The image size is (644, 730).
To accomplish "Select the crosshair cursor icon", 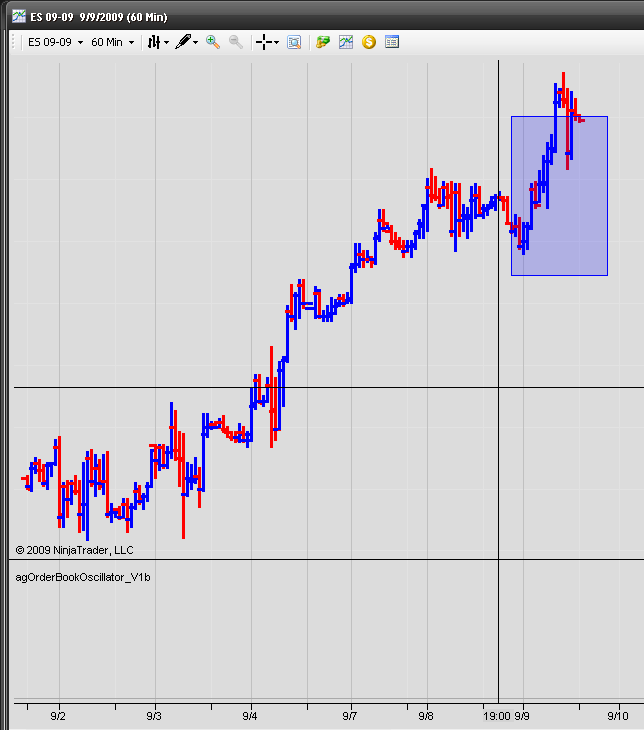I will pos(264,42).
